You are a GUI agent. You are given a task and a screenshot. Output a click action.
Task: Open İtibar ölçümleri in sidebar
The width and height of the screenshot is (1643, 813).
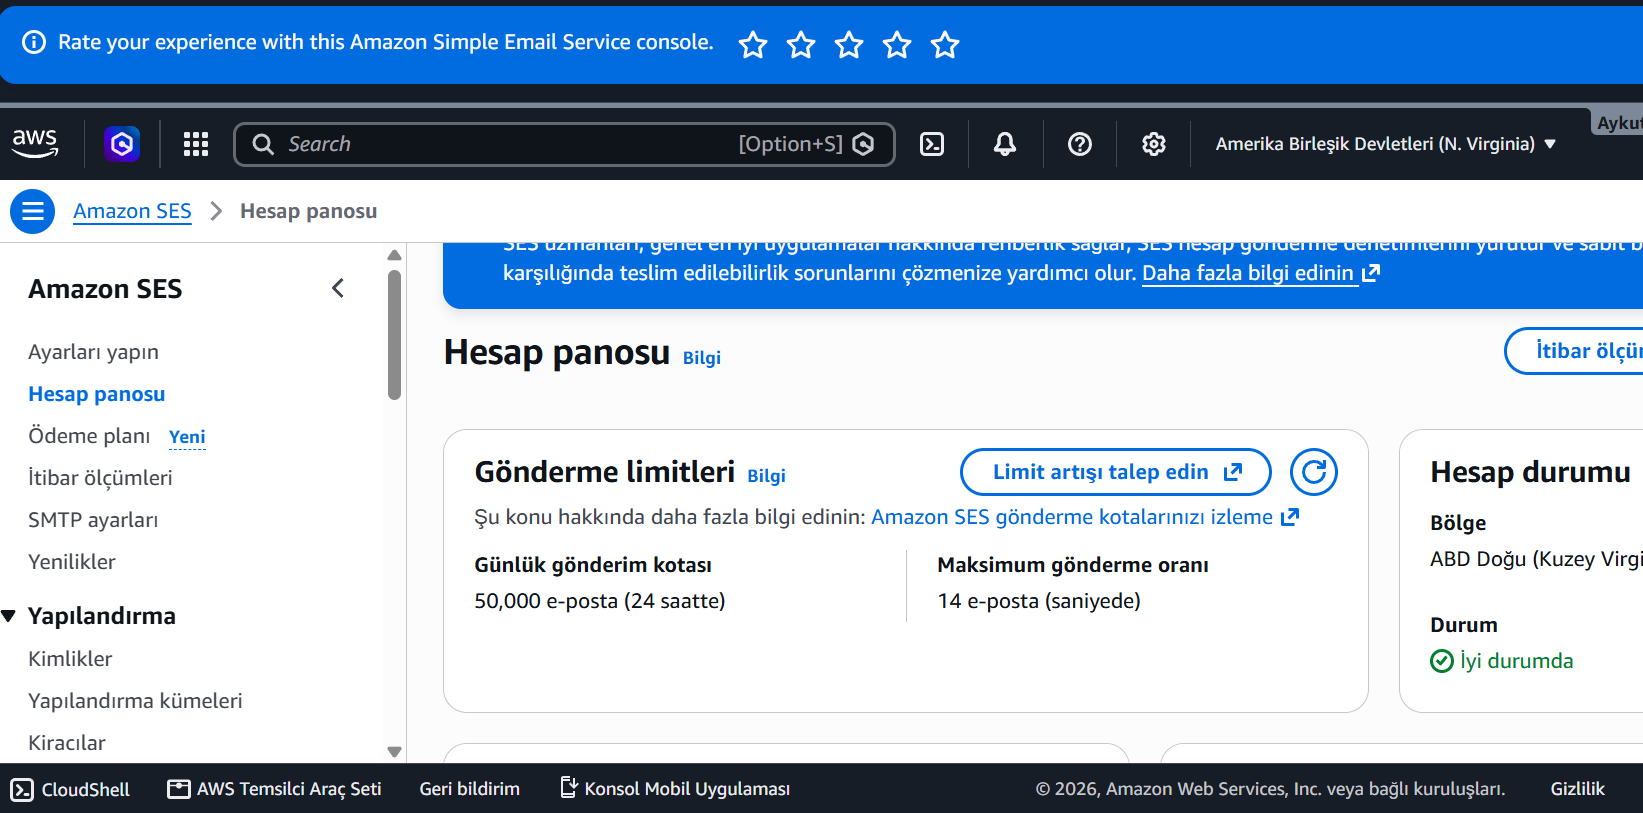coord(100,478)
